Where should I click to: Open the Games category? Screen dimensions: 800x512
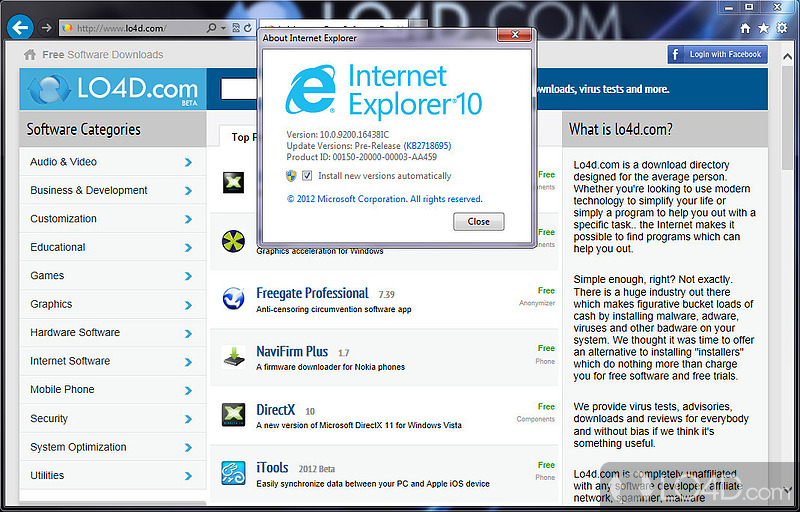[47, 275]
